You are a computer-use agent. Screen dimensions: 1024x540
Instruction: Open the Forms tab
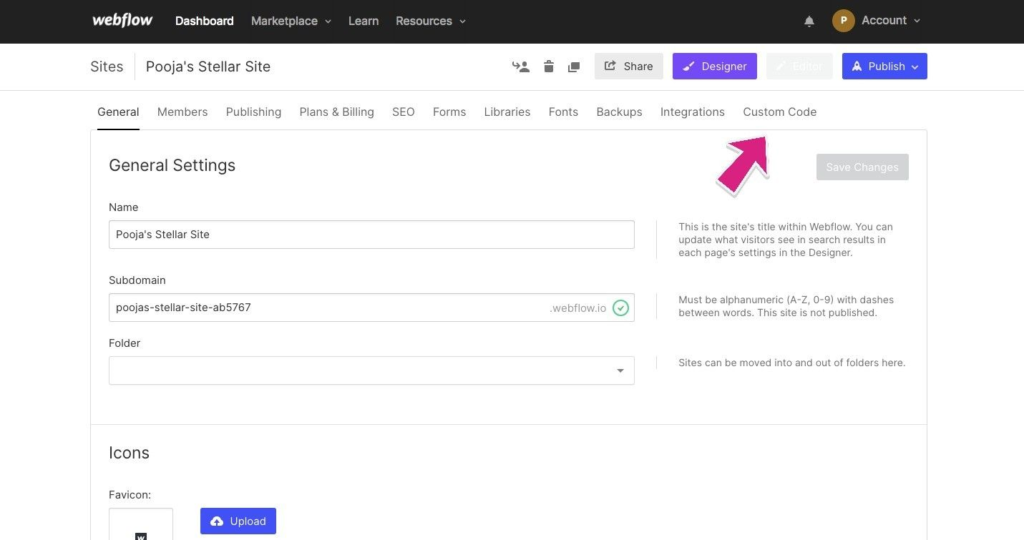pos(449,112)
